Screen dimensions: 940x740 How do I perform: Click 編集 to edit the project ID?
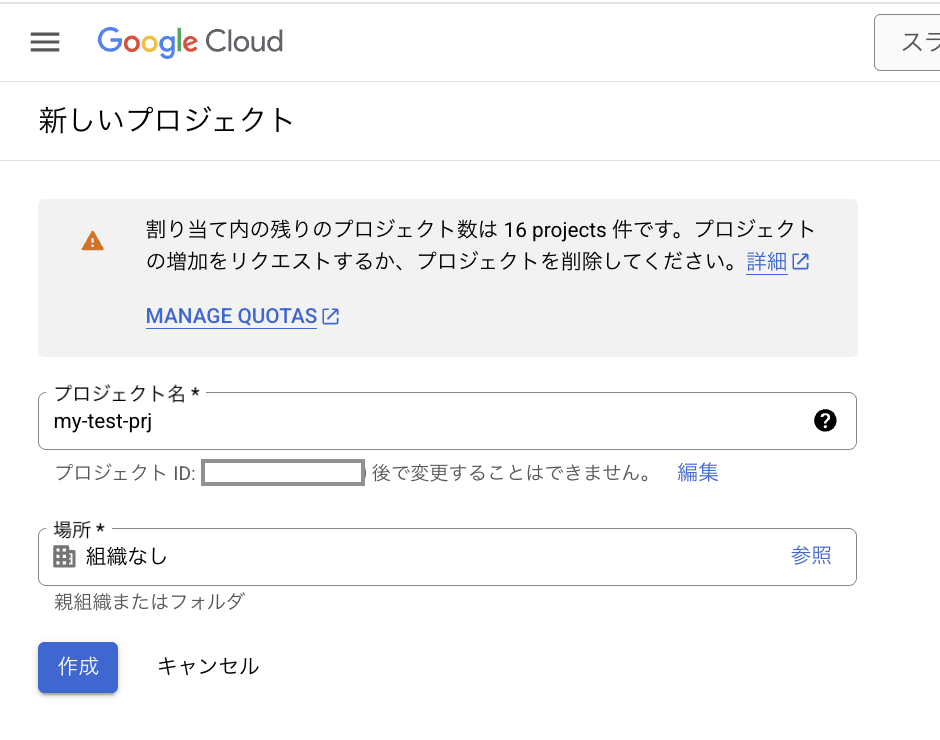click(x=698, y=473)
